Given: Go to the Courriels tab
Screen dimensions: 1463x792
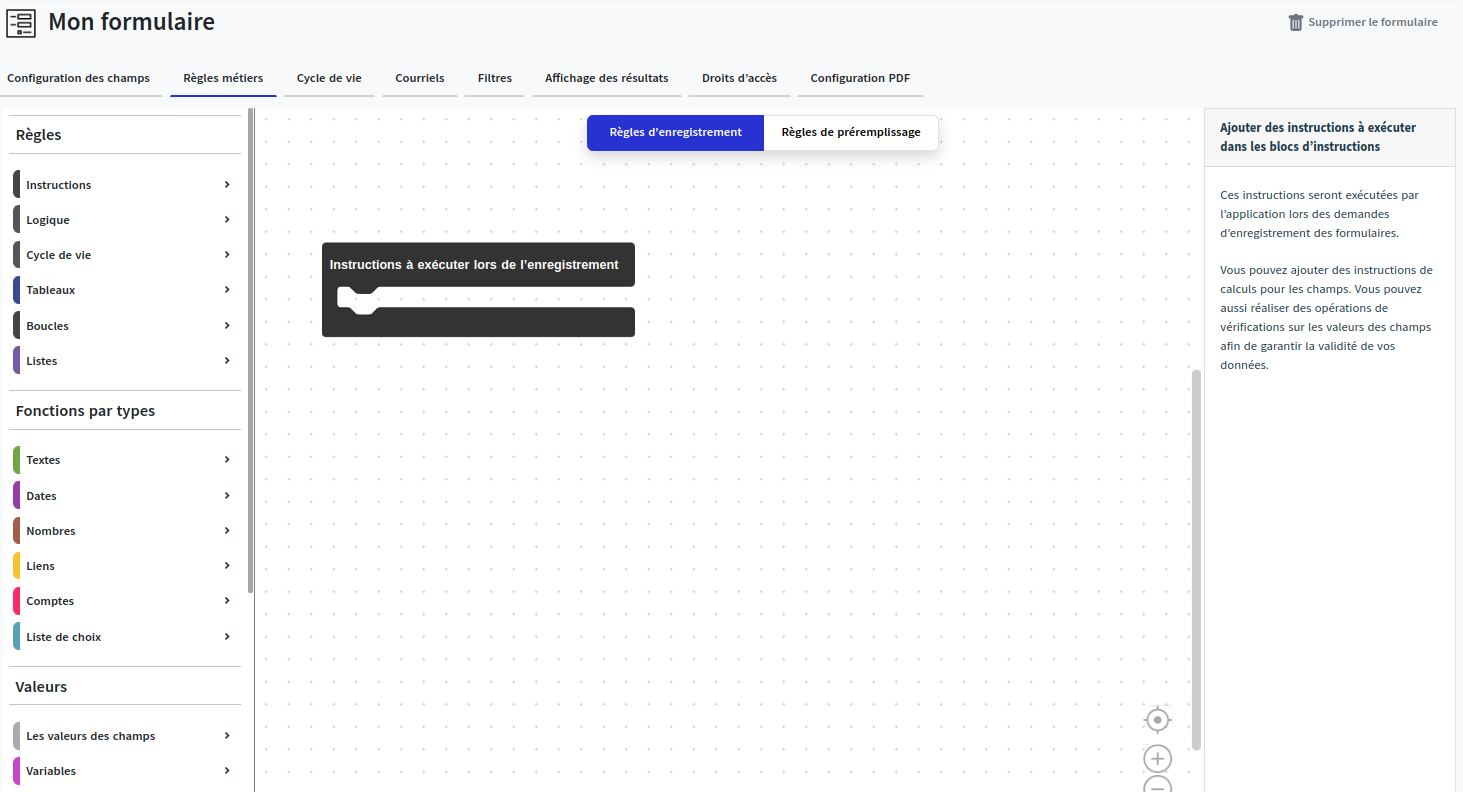Looking at the screenshot, I should pyautogui.click(x=419, y=78).
